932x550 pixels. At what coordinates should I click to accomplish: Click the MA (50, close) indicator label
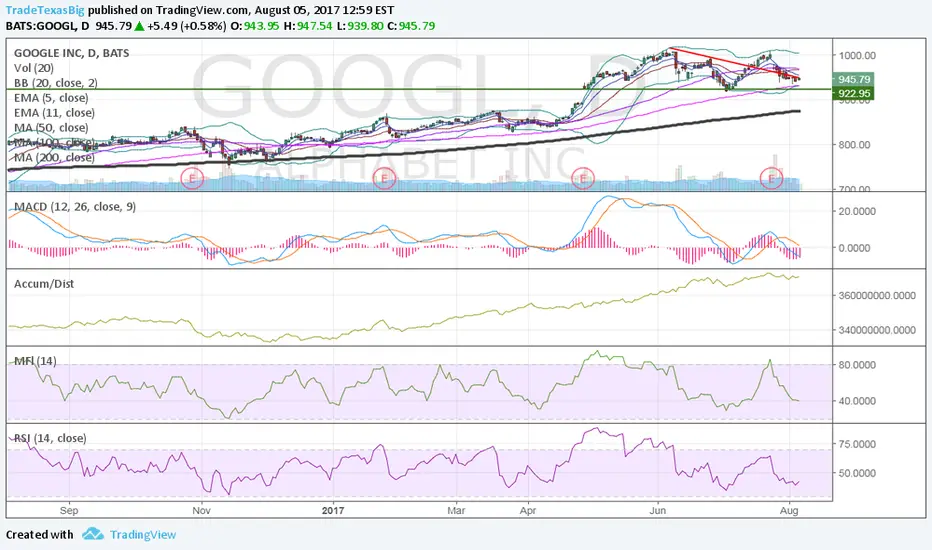pos(51,127)
